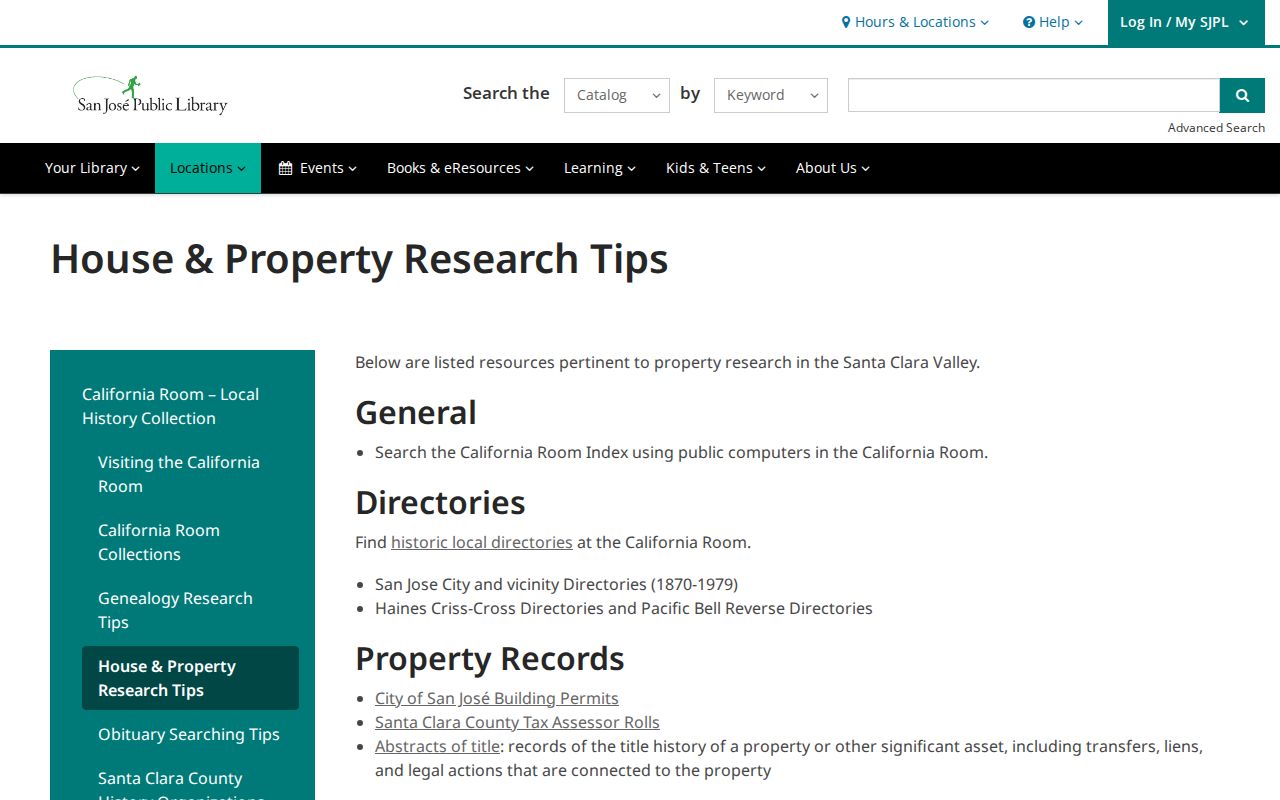Open the Catalog search scope dropdown
This screenshot has height=800, width=1280.
coord(617,95)
